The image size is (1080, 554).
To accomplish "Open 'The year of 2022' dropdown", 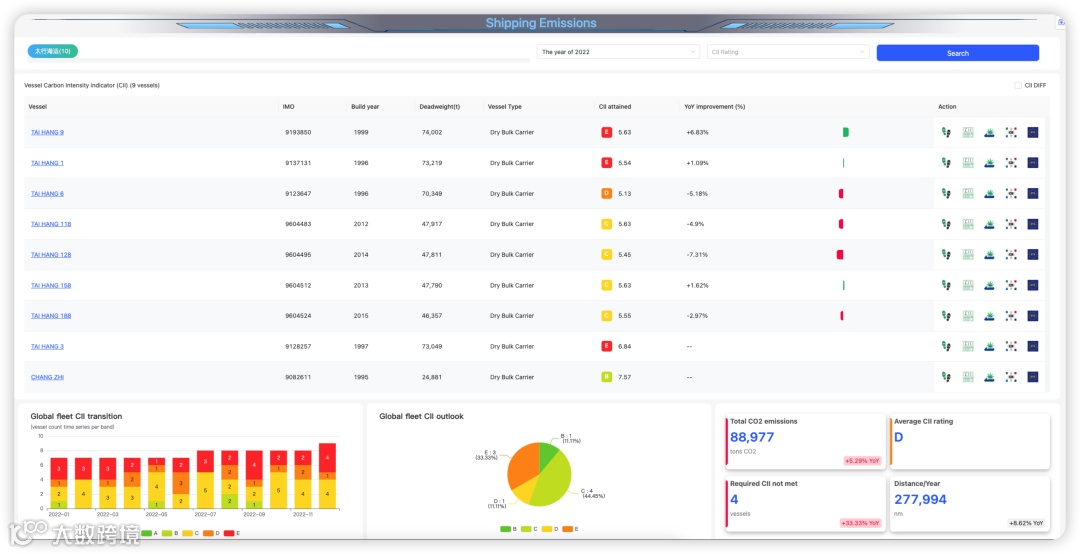I will click(619, 52).
